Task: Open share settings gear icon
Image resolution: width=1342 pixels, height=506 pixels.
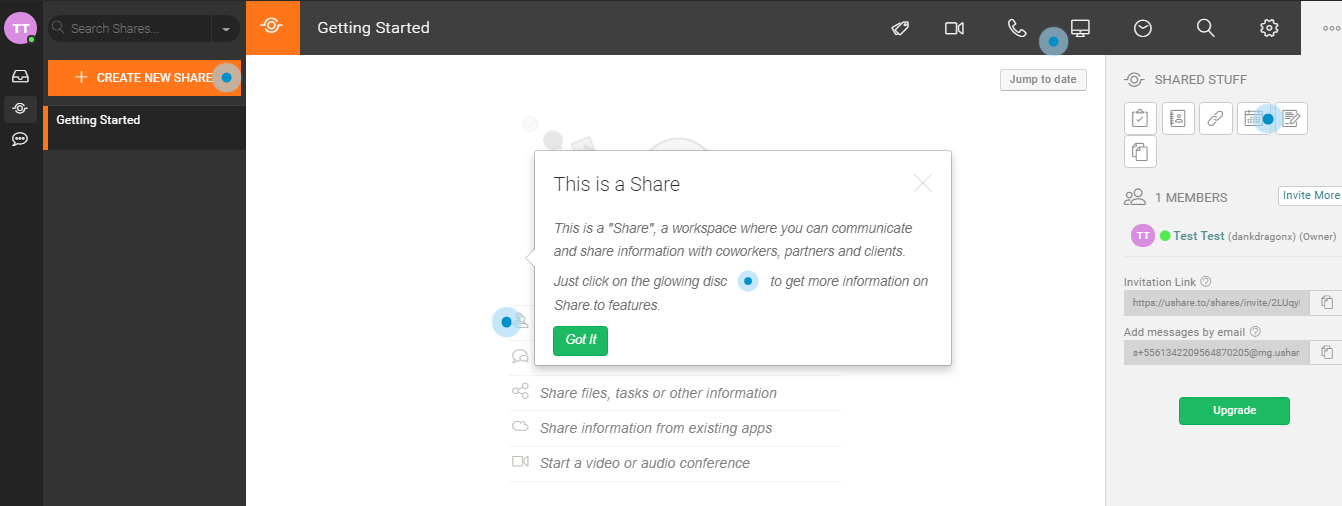Action: pos(1269,28)
